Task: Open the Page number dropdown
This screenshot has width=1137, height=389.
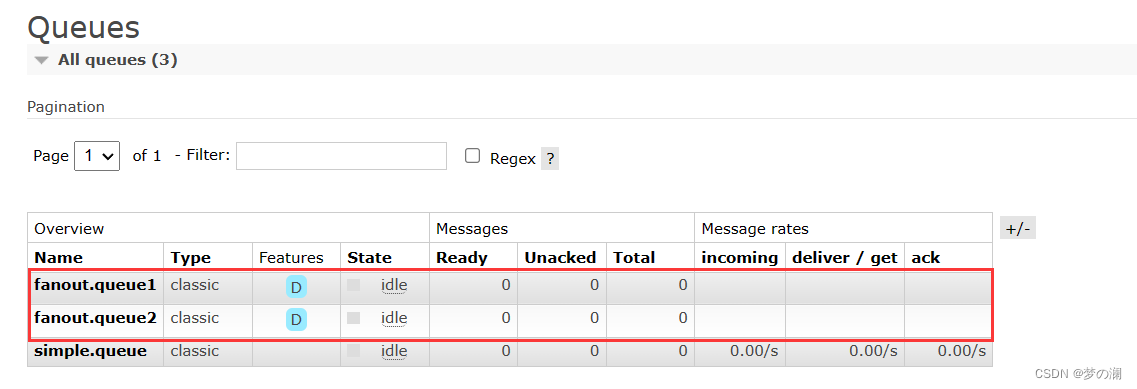Action: click(97, 156)
